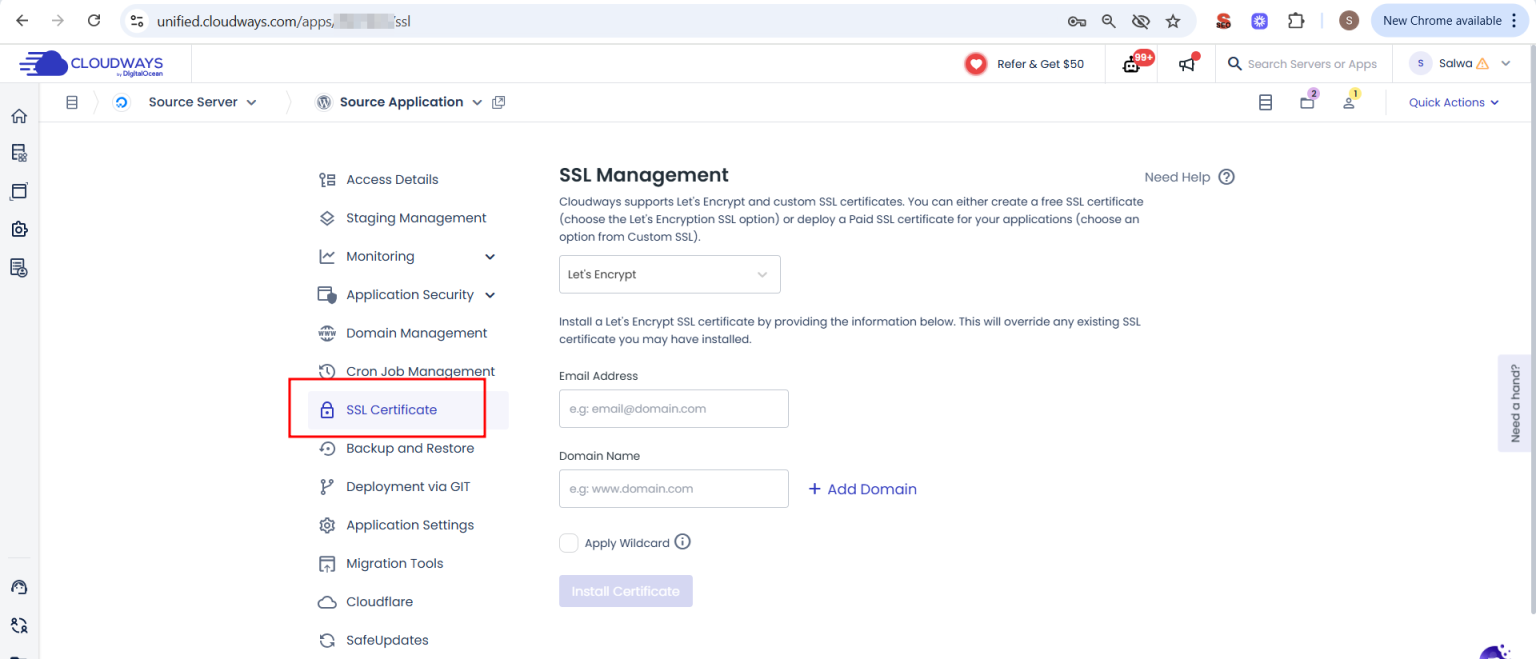Open the Let's Encrypt SSL type dropdown

coord(669,274)
